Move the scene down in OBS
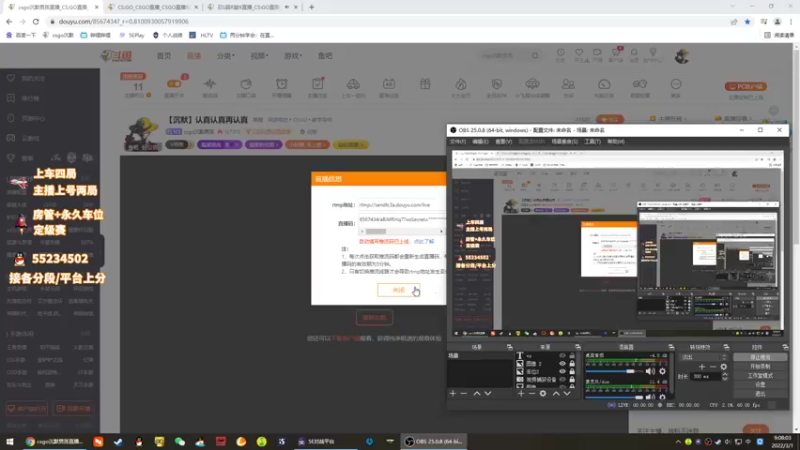Image resolution: width=800 pixels, height=450 pixels. 488,393
